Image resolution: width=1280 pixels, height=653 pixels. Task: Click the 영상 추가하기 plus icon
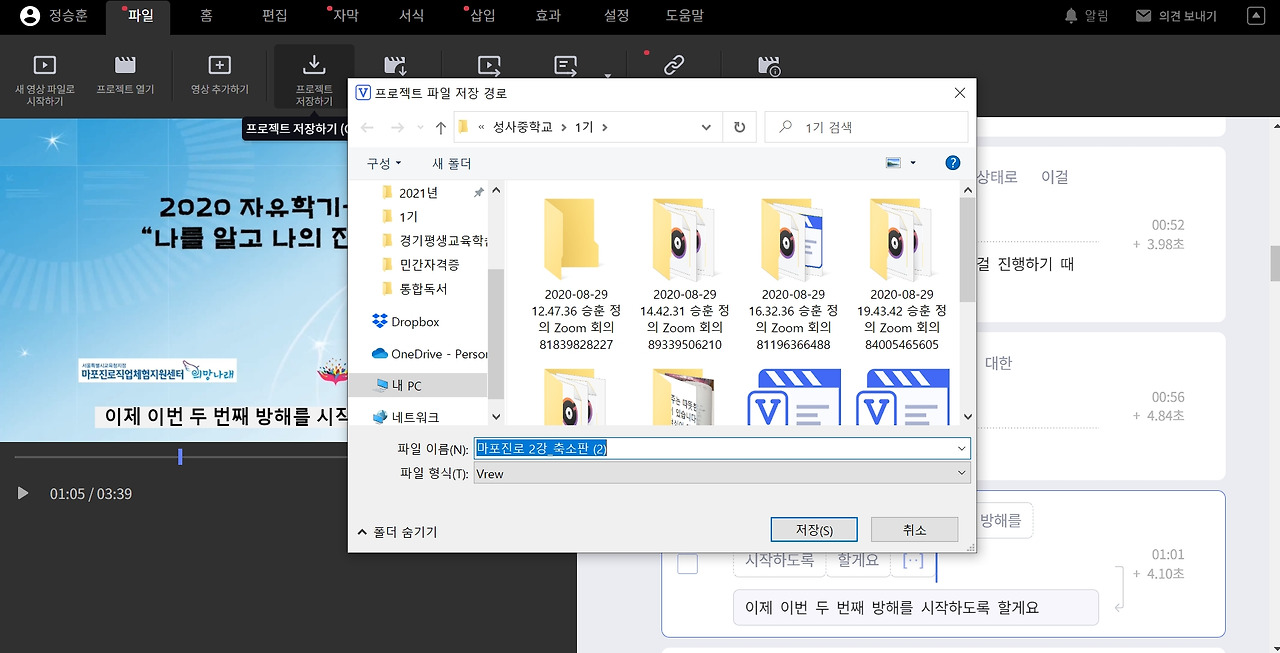pos(219,65)
